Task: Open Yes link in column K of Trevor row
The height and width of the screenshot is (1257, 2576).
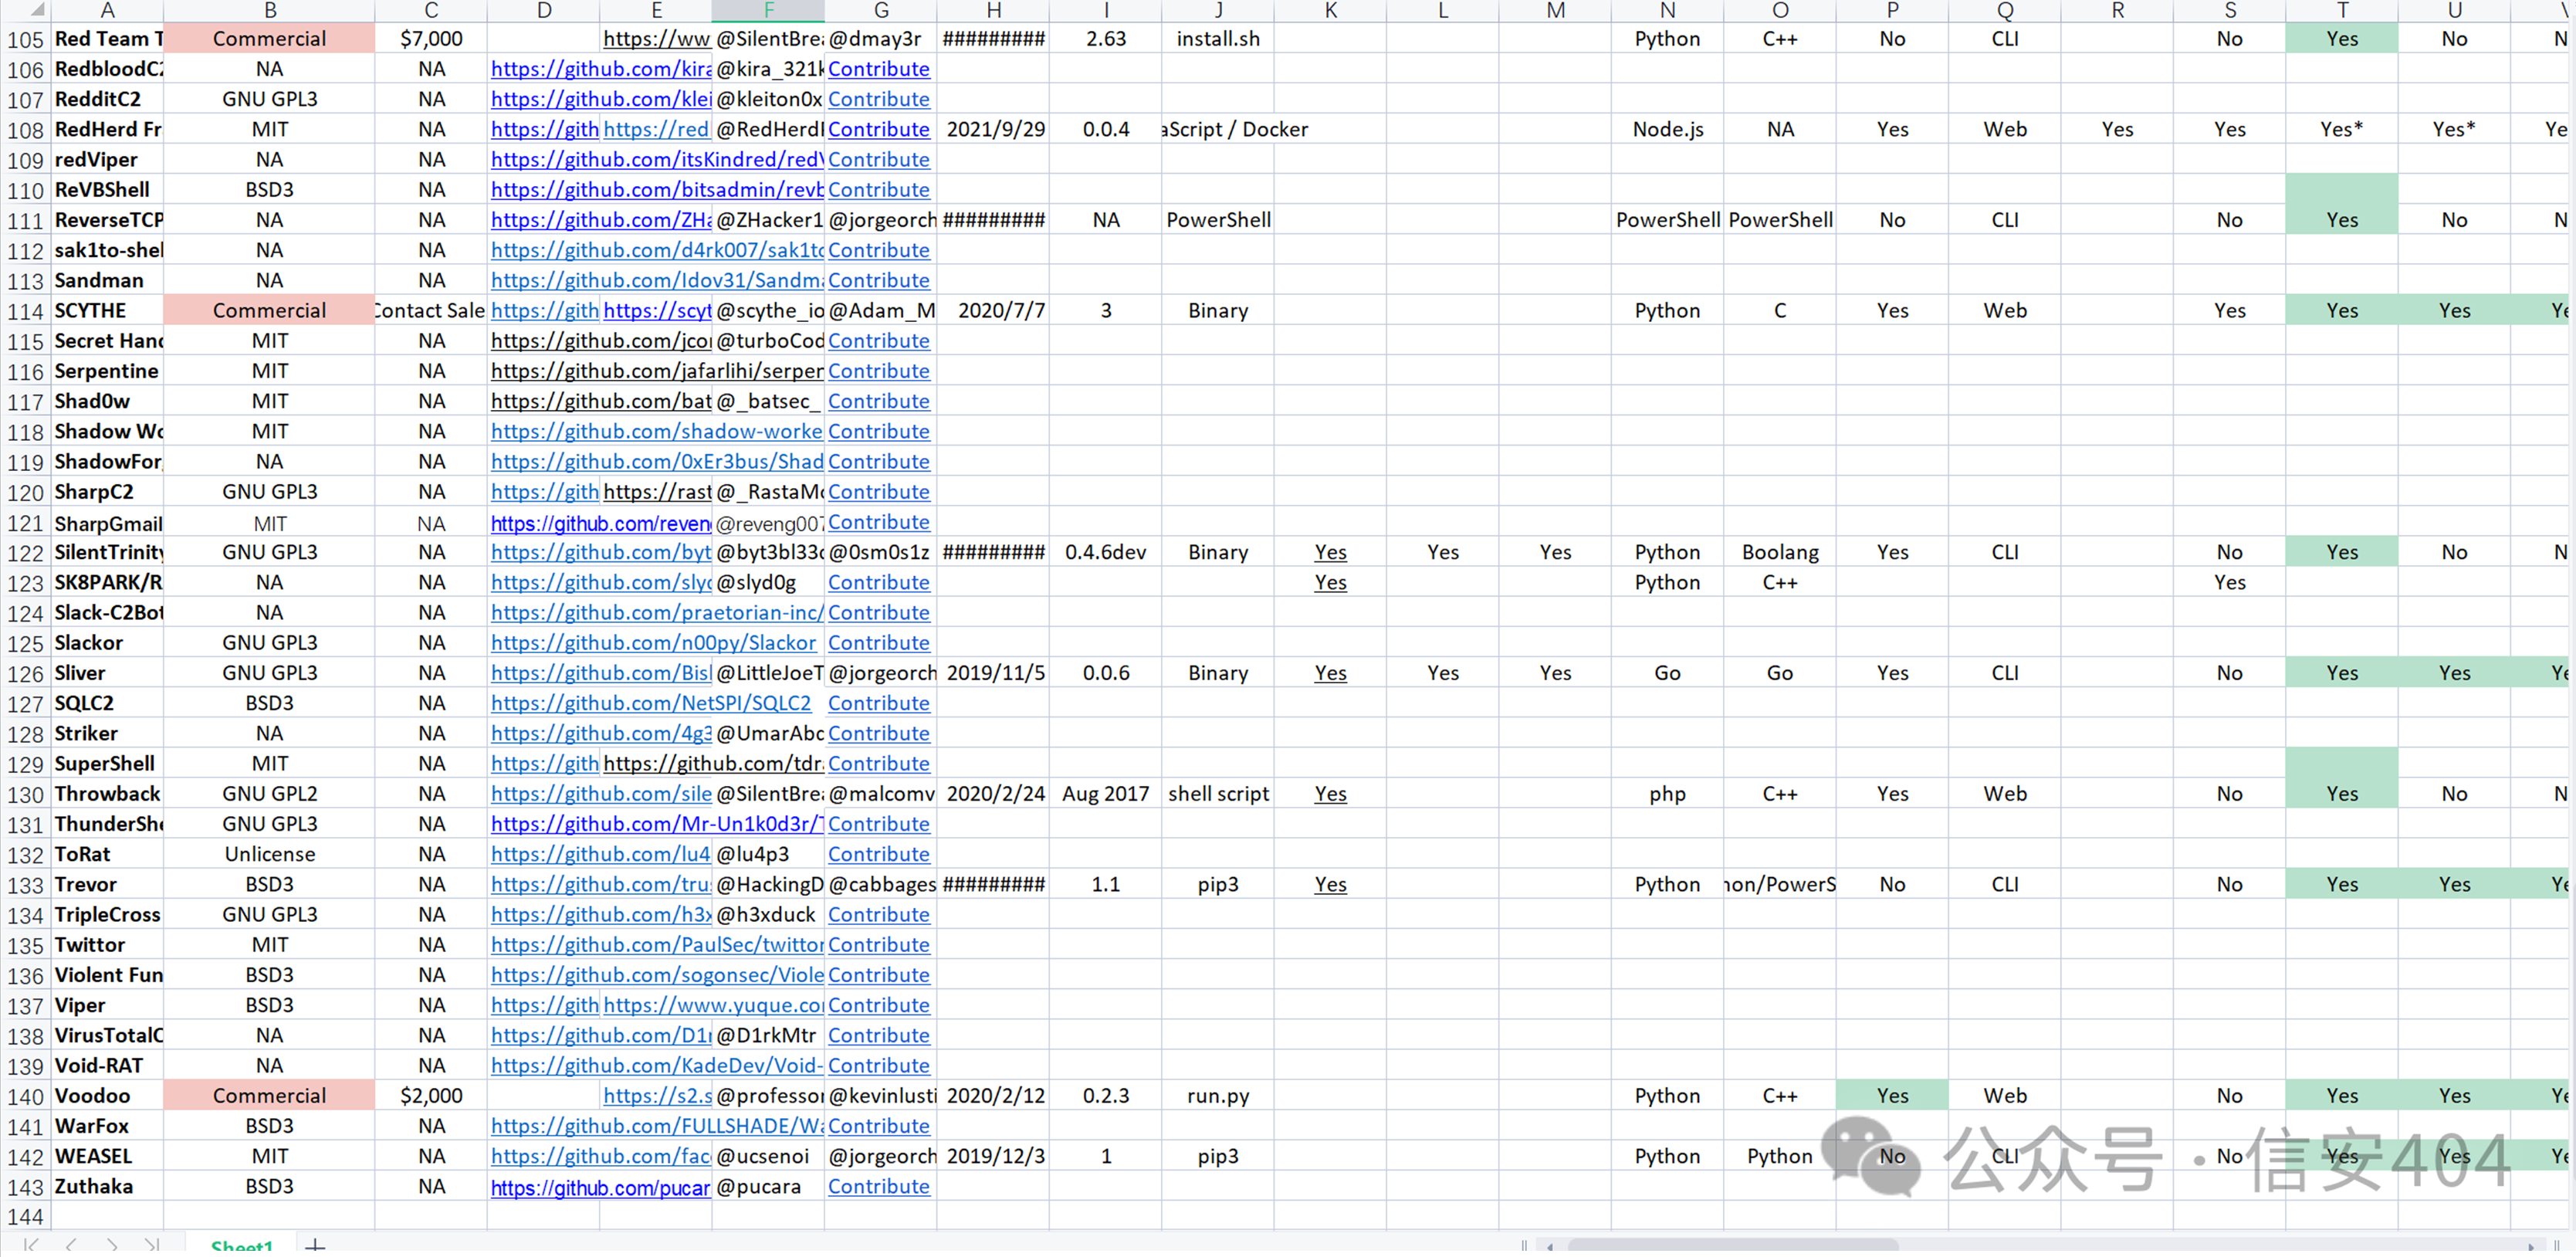Action: pyautogui.click(x=1330, y=884)
